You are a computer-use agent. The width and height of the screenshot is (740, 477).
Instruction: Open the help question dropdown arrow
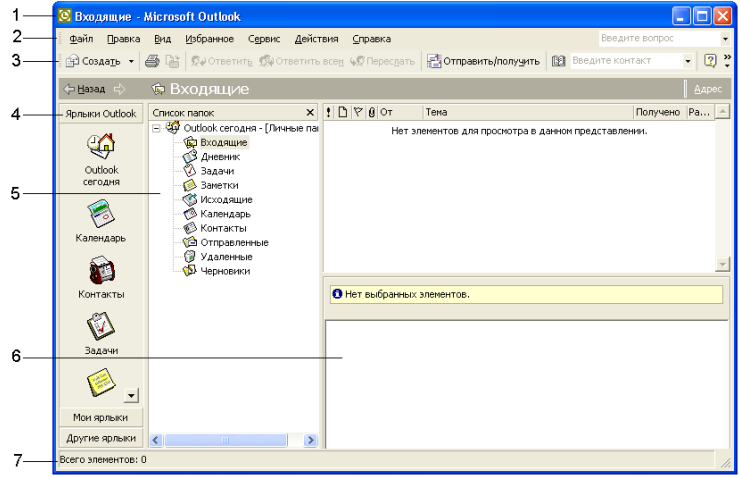tap(725, 39)
